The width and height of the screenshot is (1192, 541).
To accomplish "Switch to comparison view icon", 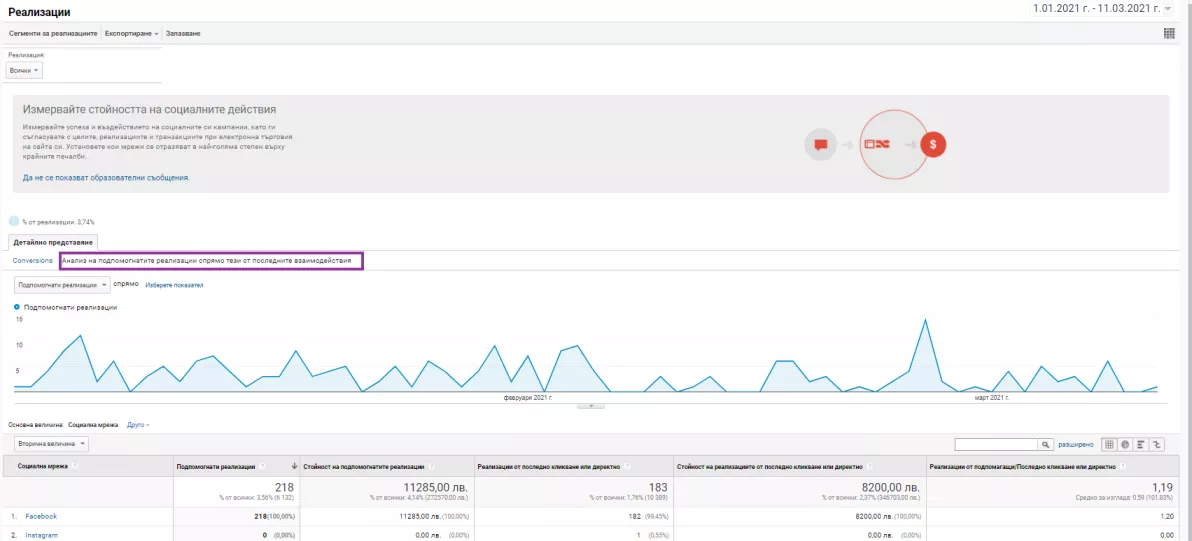I will (x=1158, y=445).
